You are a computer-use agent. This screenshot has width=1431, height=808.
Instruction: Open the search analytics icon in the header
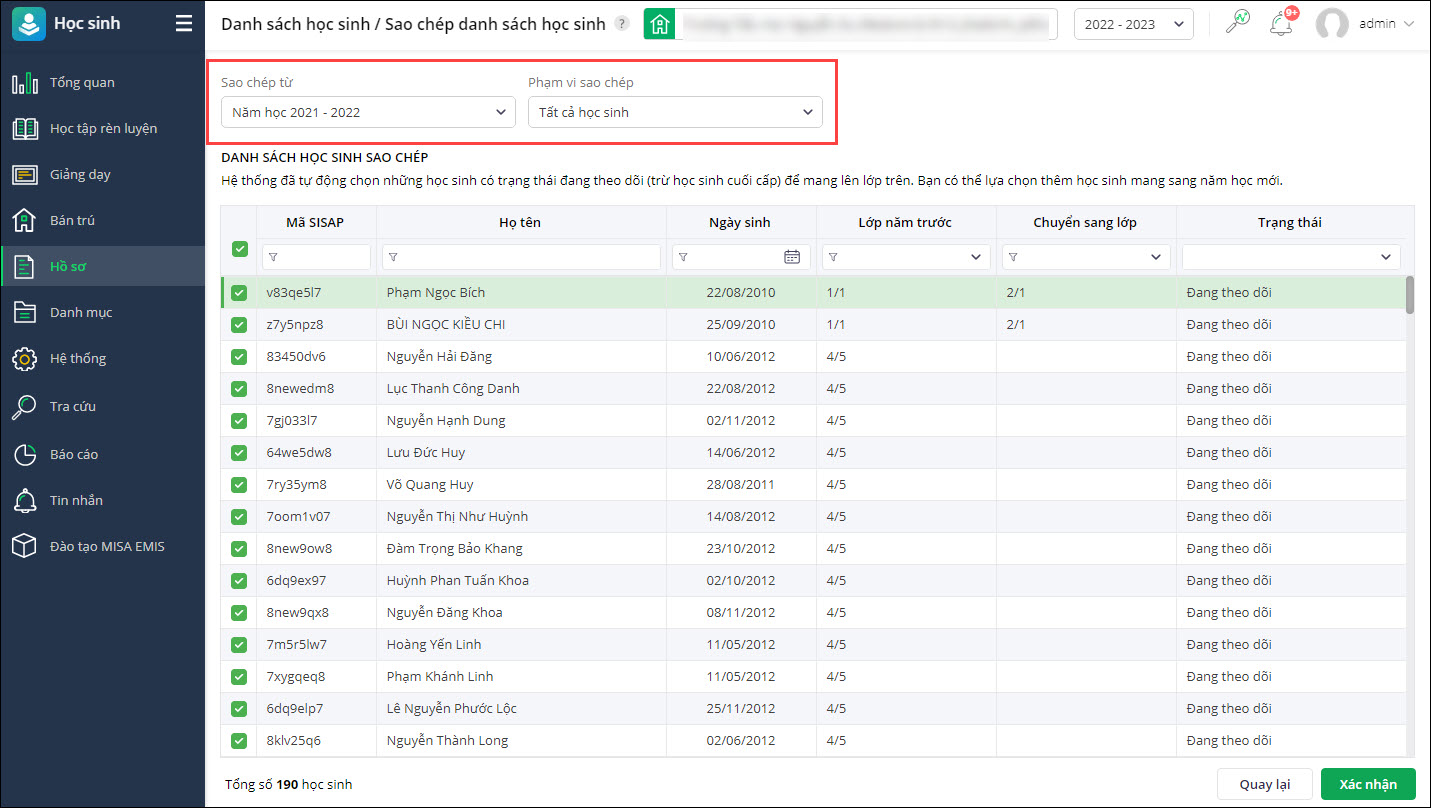pos(1238,22)
